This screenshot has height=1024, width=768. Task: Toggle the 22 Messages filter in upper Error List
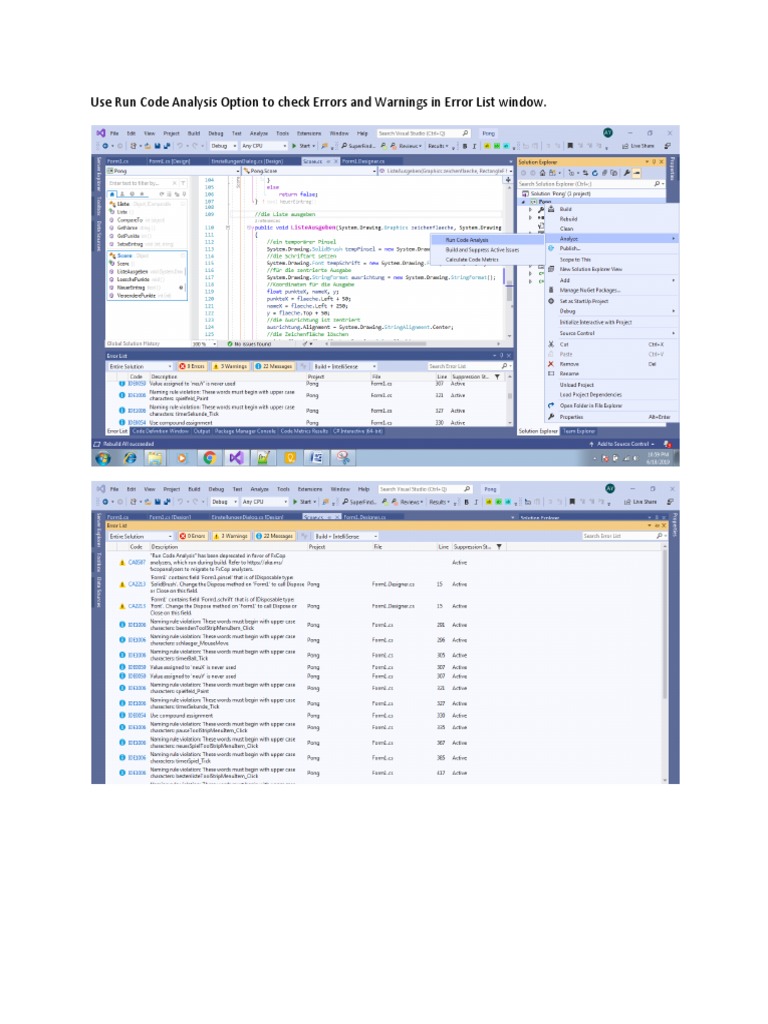[273, 367]
